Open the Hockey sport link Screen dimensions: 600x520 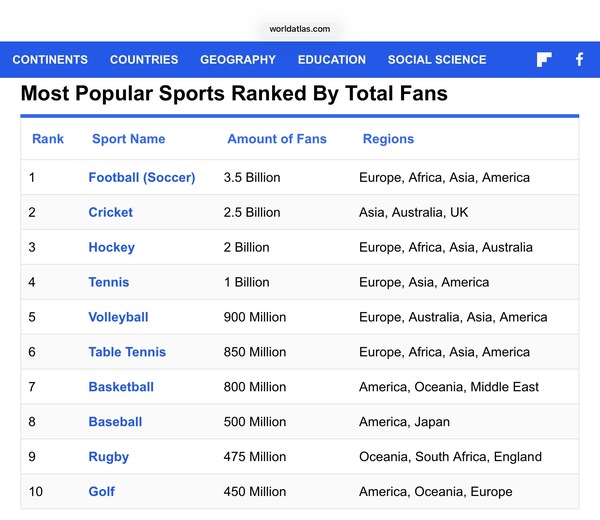pos(111,248)
